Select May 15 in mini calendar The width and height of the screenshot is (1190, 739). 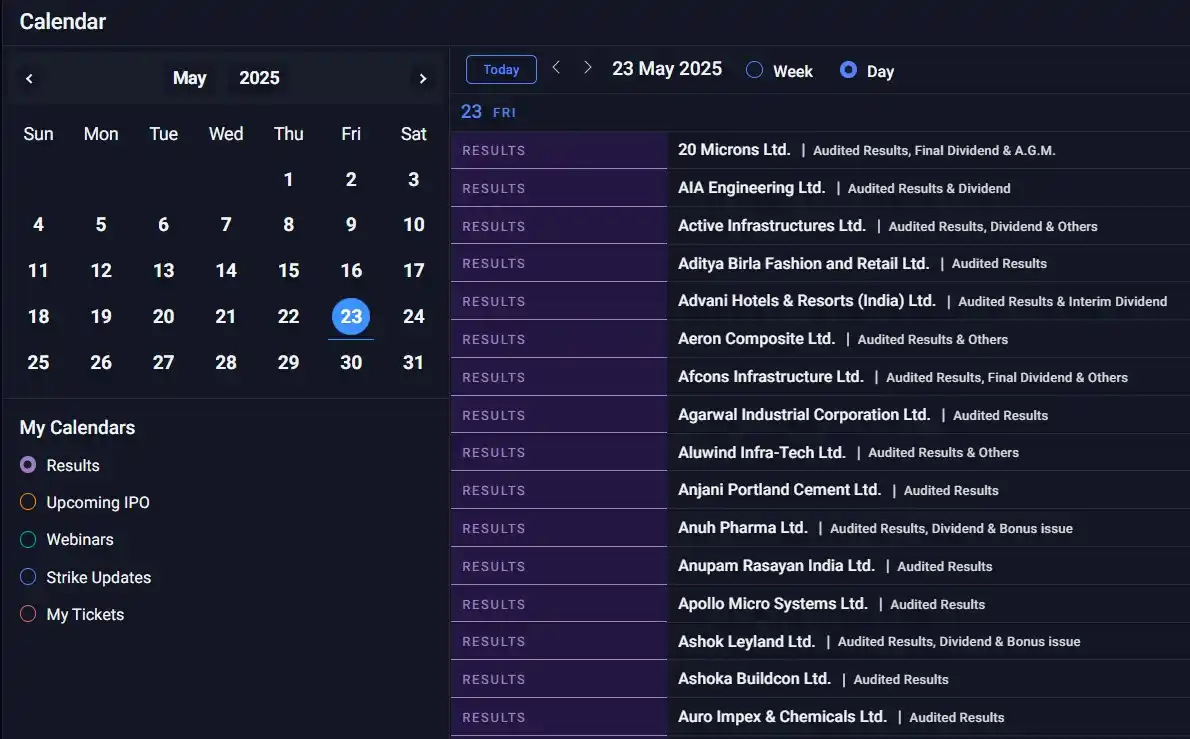[x=288, y=271]
